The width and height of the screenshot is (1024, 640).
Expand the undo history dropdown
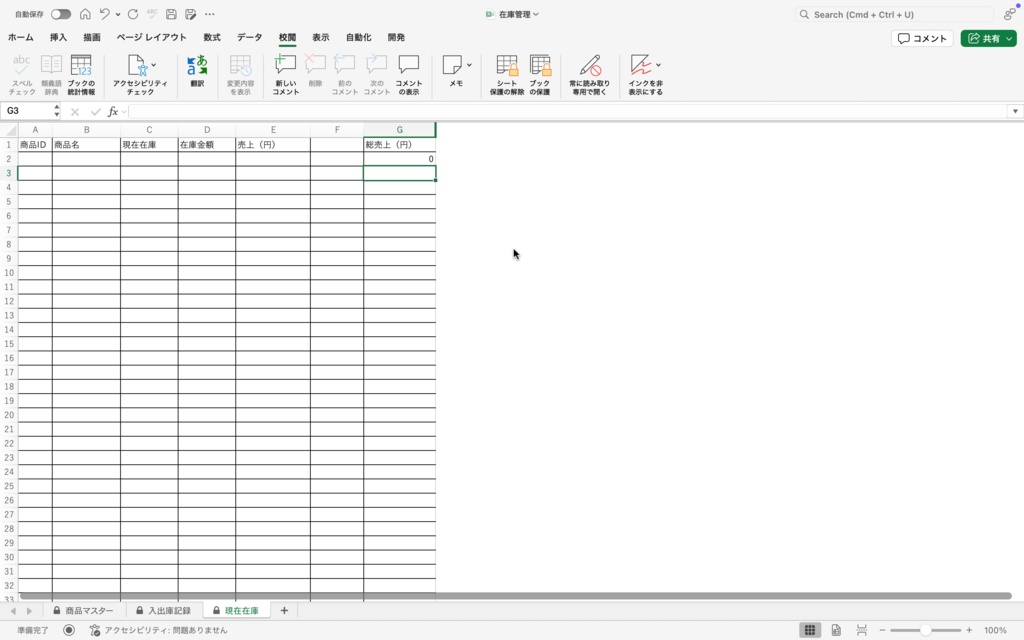point(118,14)
